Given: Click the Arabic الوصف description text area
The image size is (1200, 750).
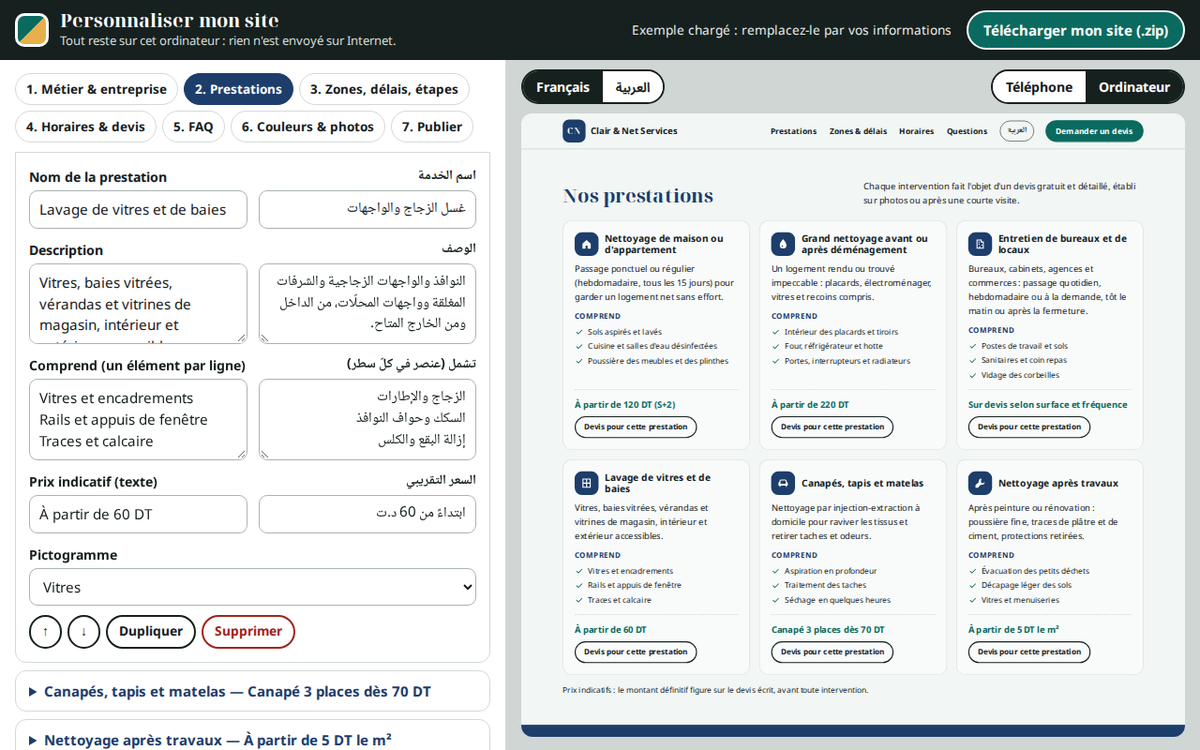Looking at the screenshot, I should [367, 304].
